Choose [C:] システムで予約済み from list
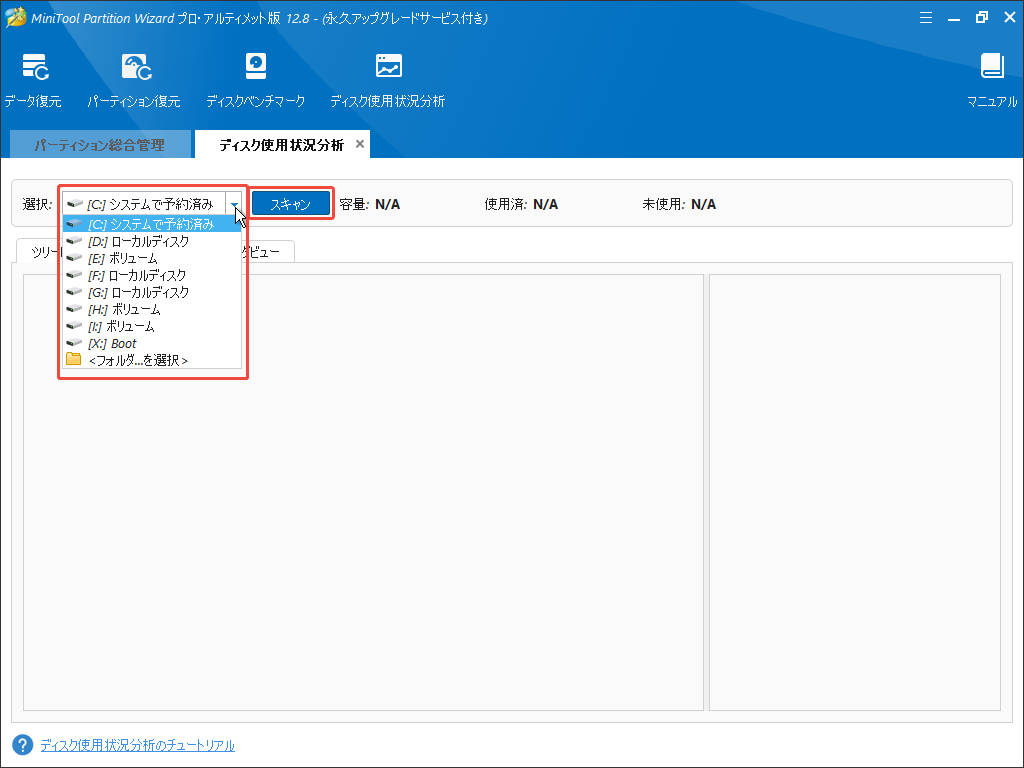 152,224
